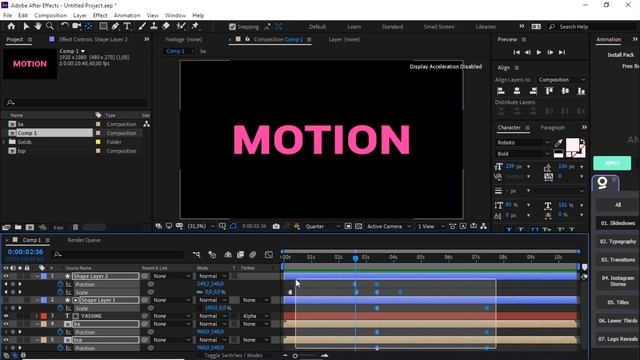Hide YASSINE layer with eye toggle

[6, 316]
